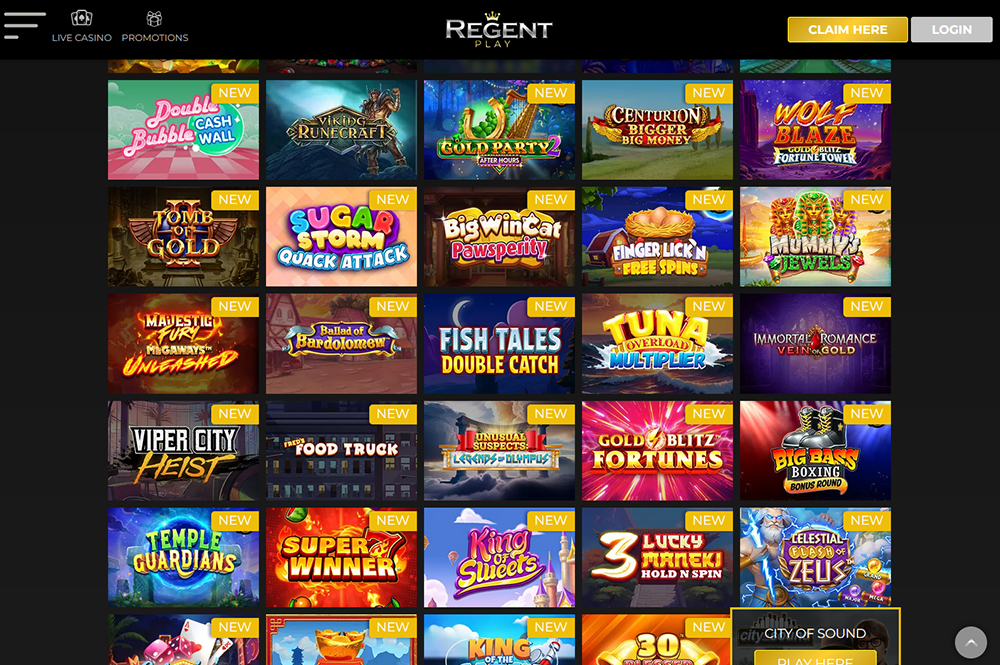Select the Tuna Overload Multiplier game

tap(658, 344)
